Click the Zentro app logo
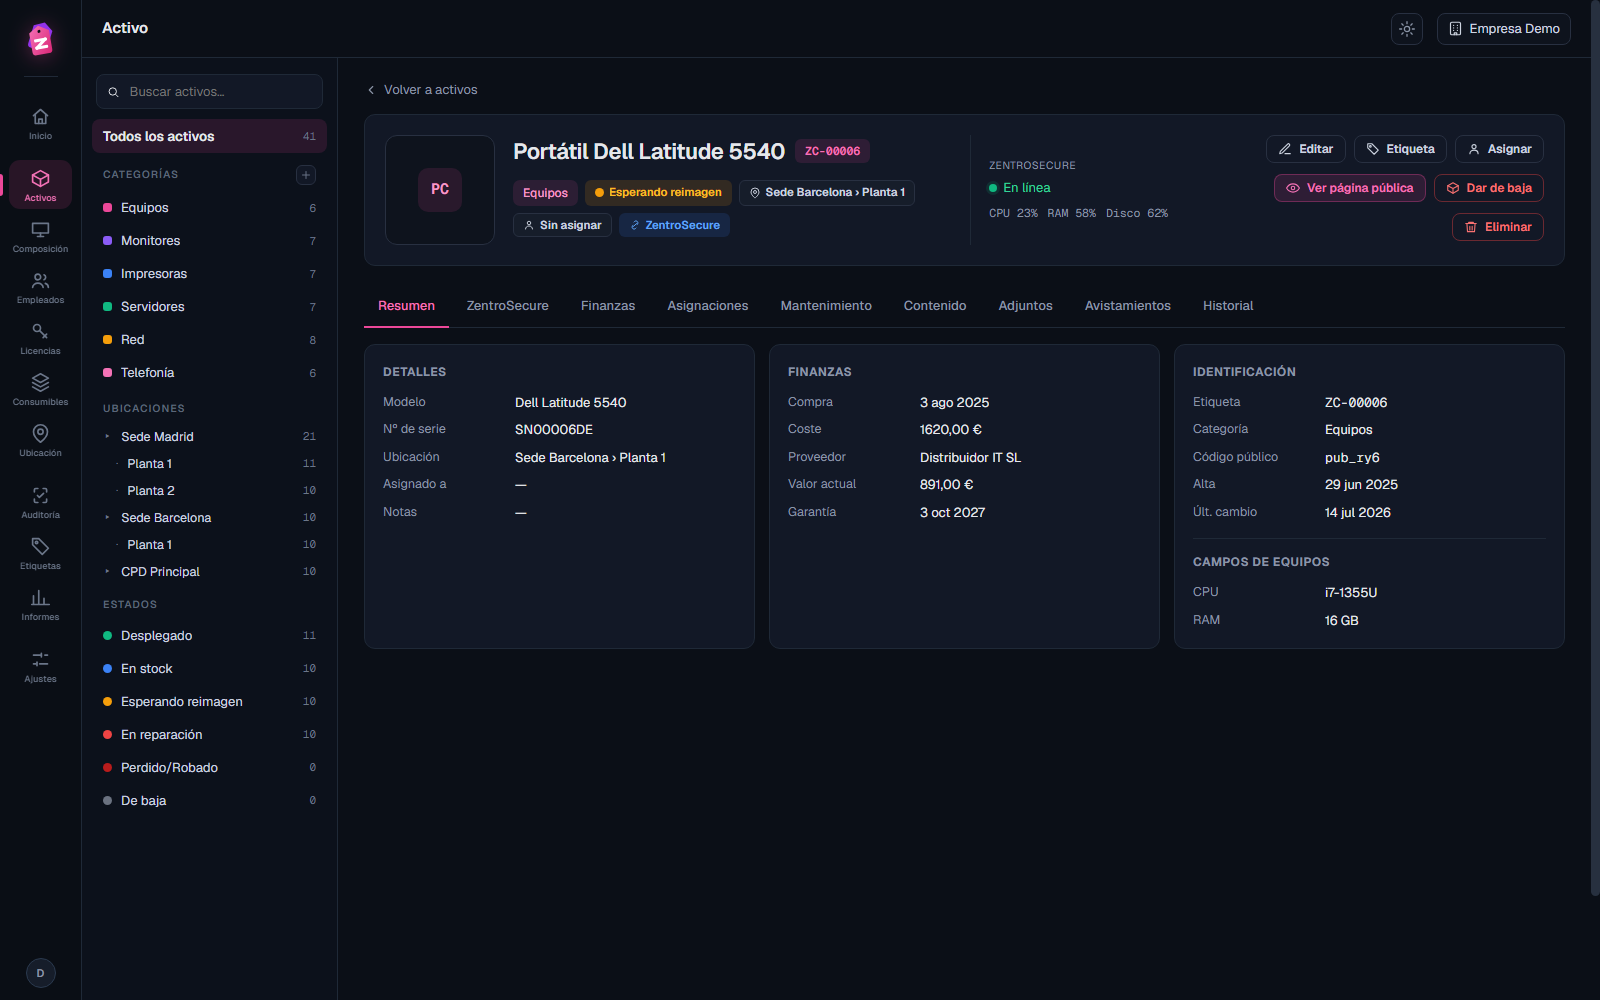This screenshot has width=1600, height=1000. 40,39
